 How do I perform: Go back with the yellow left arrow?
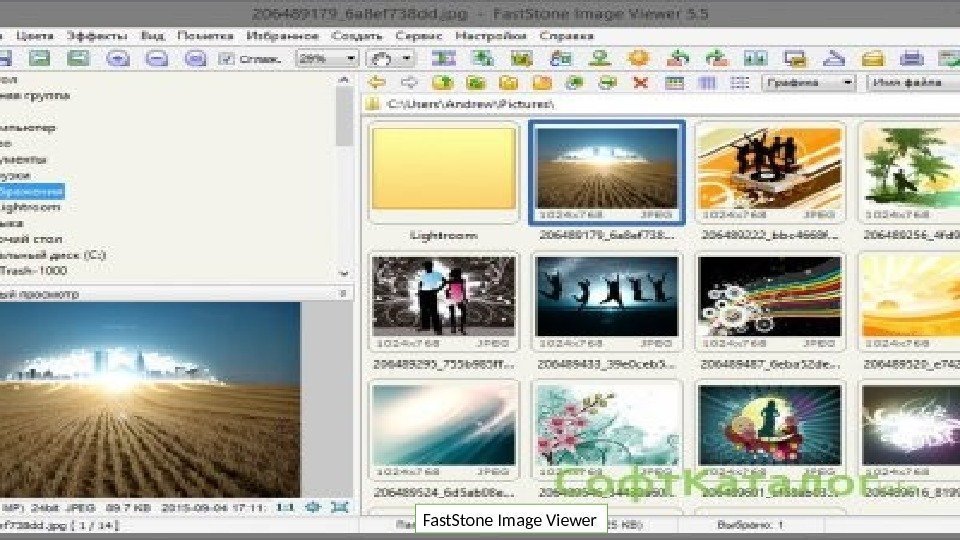pos(377,82)
